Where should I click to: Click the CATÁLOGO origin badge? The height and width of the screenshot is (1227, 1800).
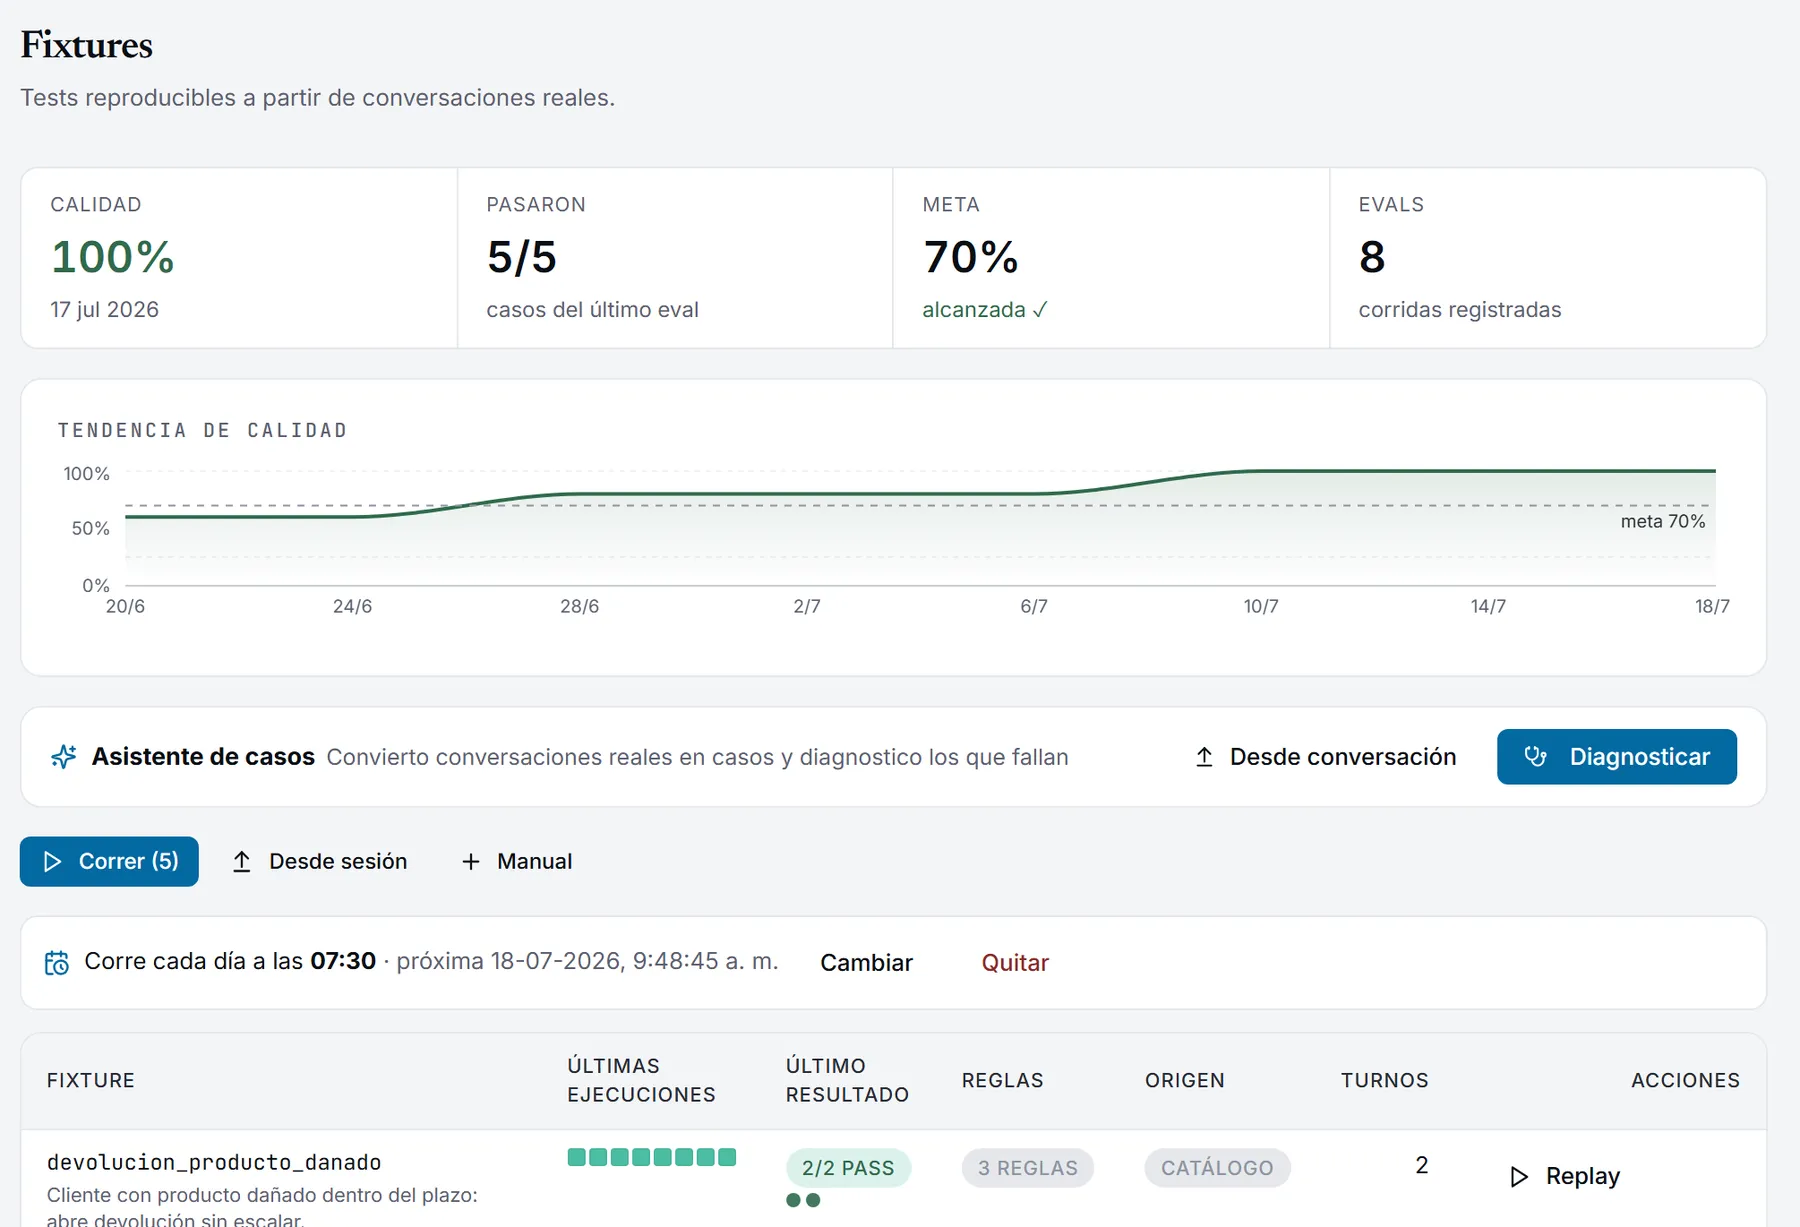(1217, 1168)
